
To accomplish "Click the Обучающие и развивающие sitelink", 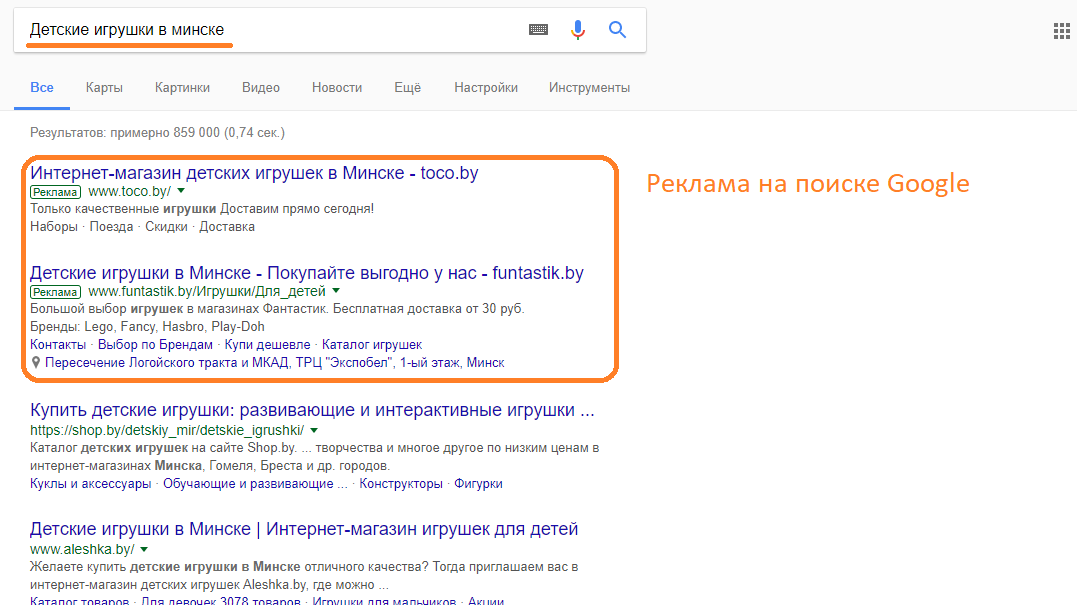I will pos(255,483).
